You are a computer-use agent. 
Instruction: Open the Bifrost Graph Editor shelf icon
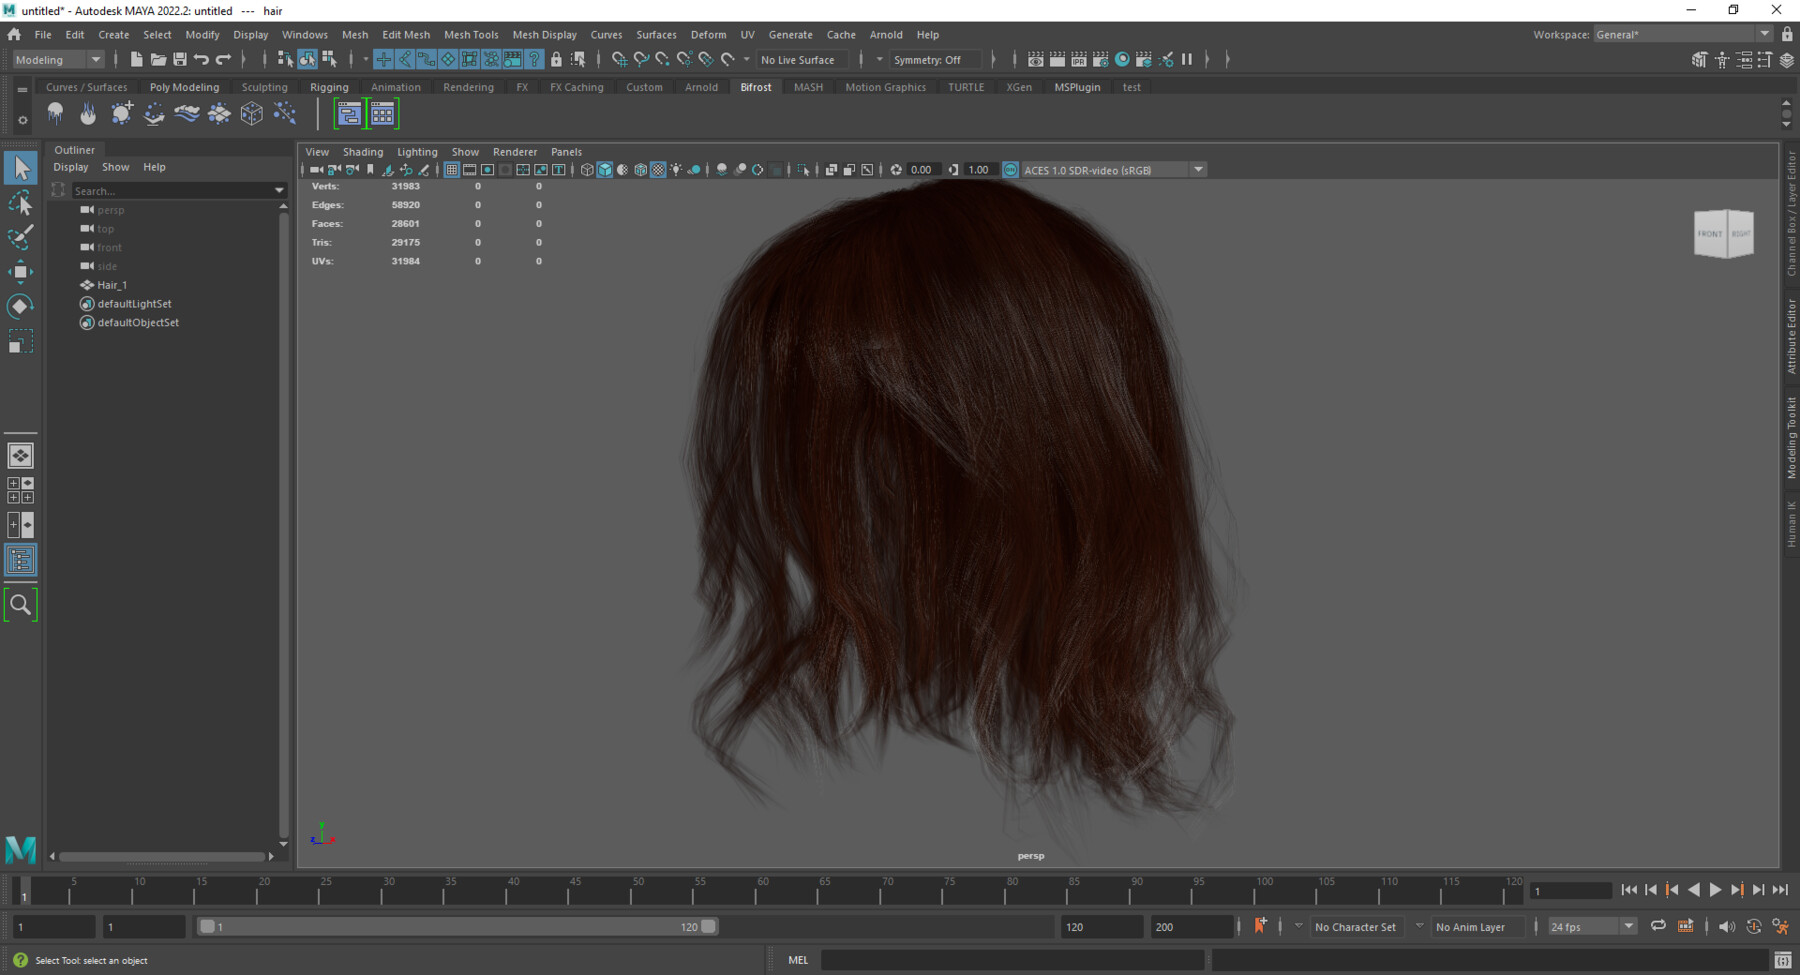[348, 114]
